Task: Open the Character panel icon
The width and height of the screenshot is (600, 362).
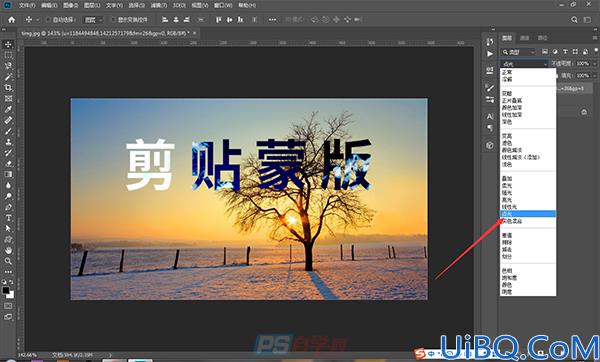Action: point(490,116)
